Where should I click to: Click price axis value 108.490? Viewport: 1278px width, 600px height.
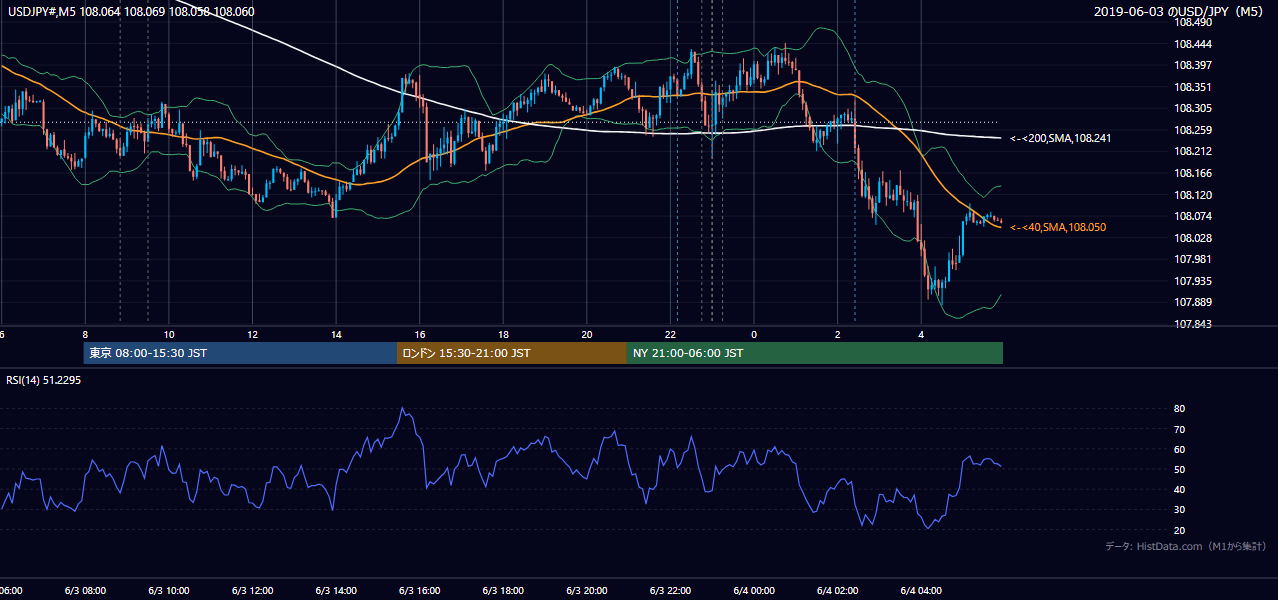coord(1193,21)
